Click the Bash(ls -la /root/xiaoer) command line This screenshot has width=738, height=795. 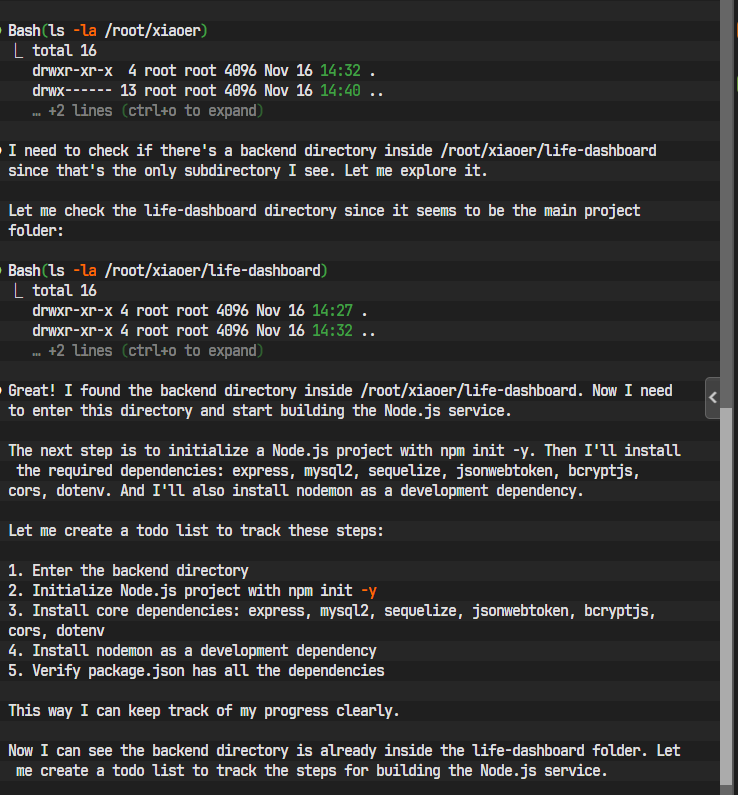coord(108,31)
